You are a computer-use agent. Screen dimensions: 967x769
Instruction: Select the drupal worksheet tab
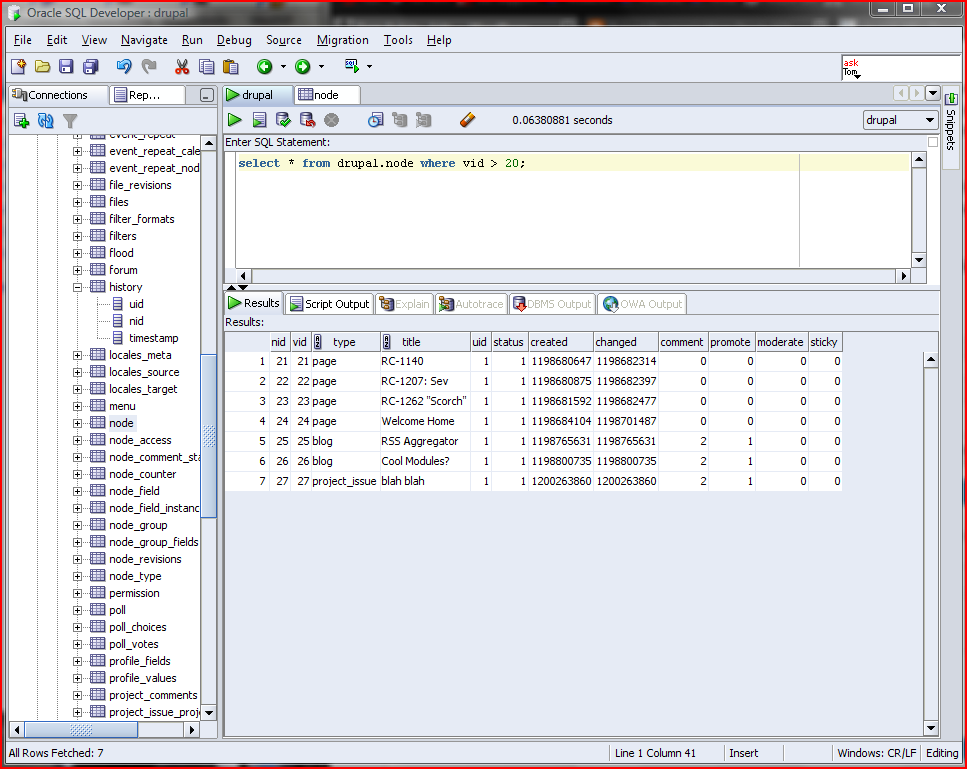pos(256,95)
